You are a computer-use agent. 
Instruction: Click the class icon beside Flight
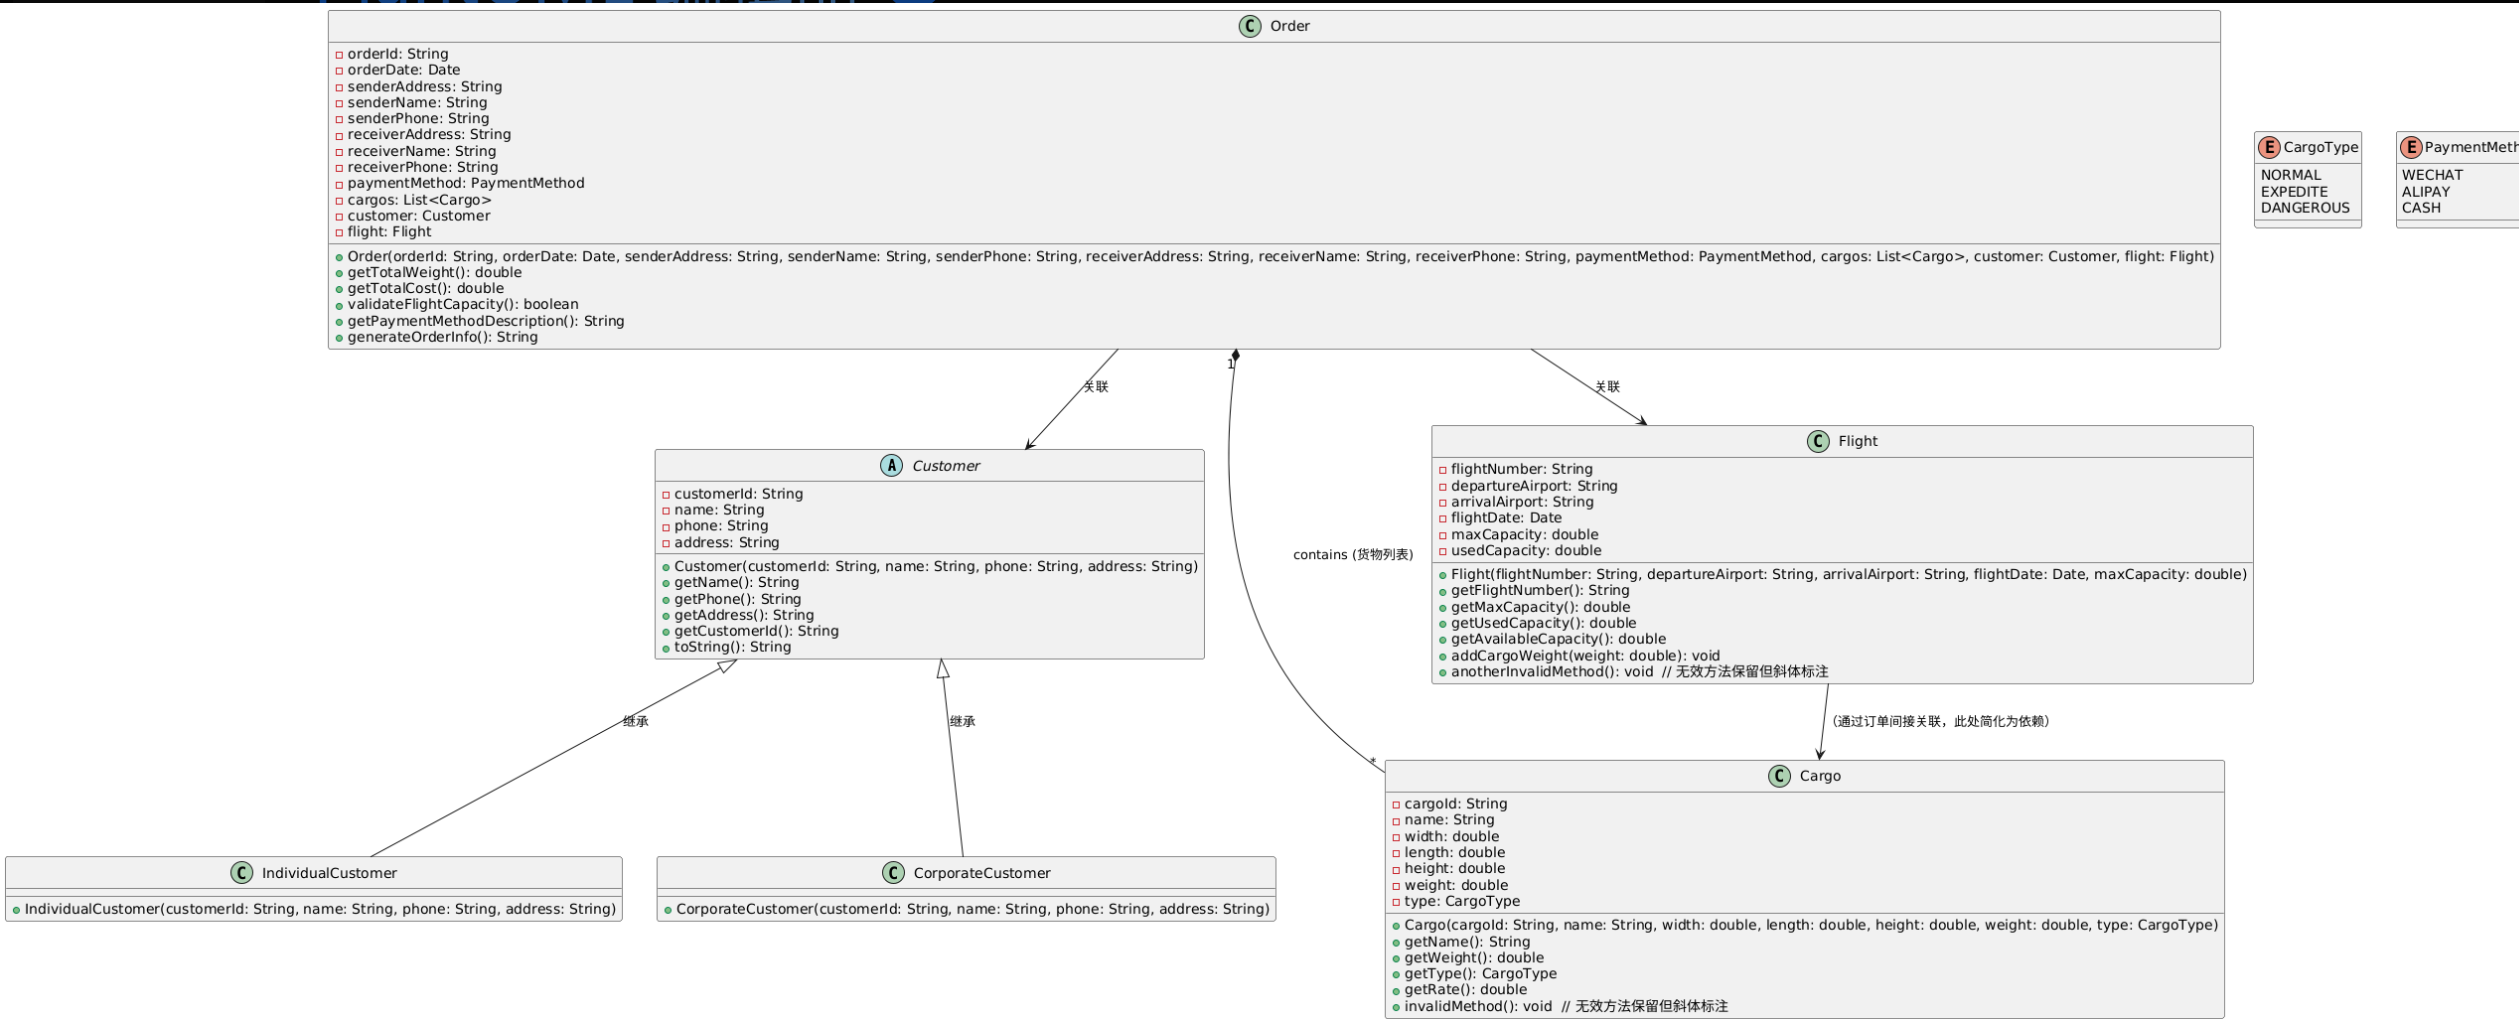point(1818,441)
